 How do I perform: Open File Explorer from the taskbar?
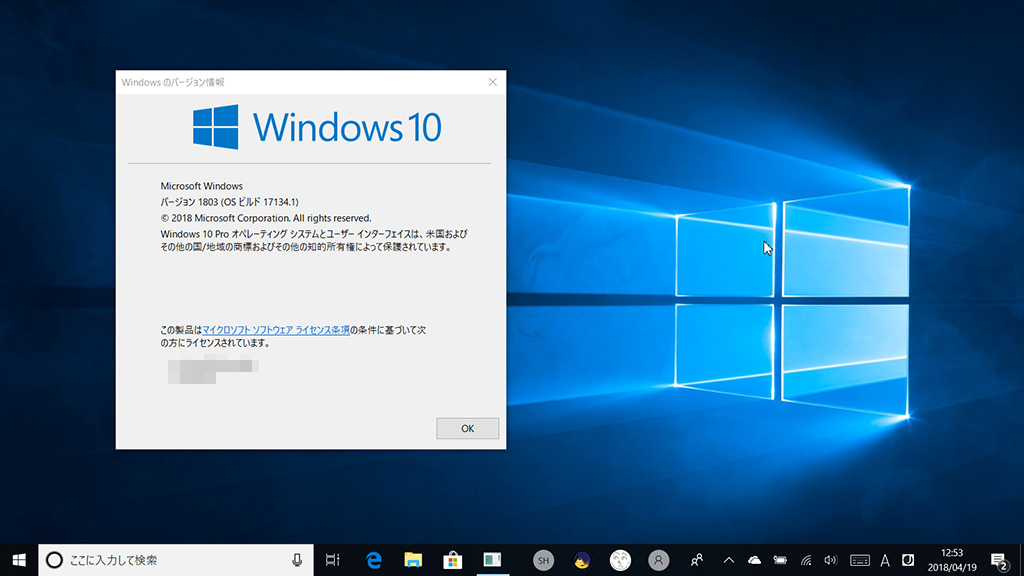pyautogui.click(x=413, y=560)
